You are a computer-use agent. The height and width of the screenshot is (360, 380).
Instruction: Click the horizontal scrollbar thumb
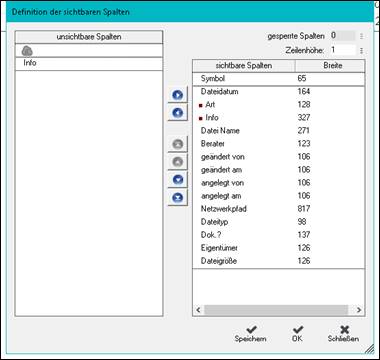276,310
